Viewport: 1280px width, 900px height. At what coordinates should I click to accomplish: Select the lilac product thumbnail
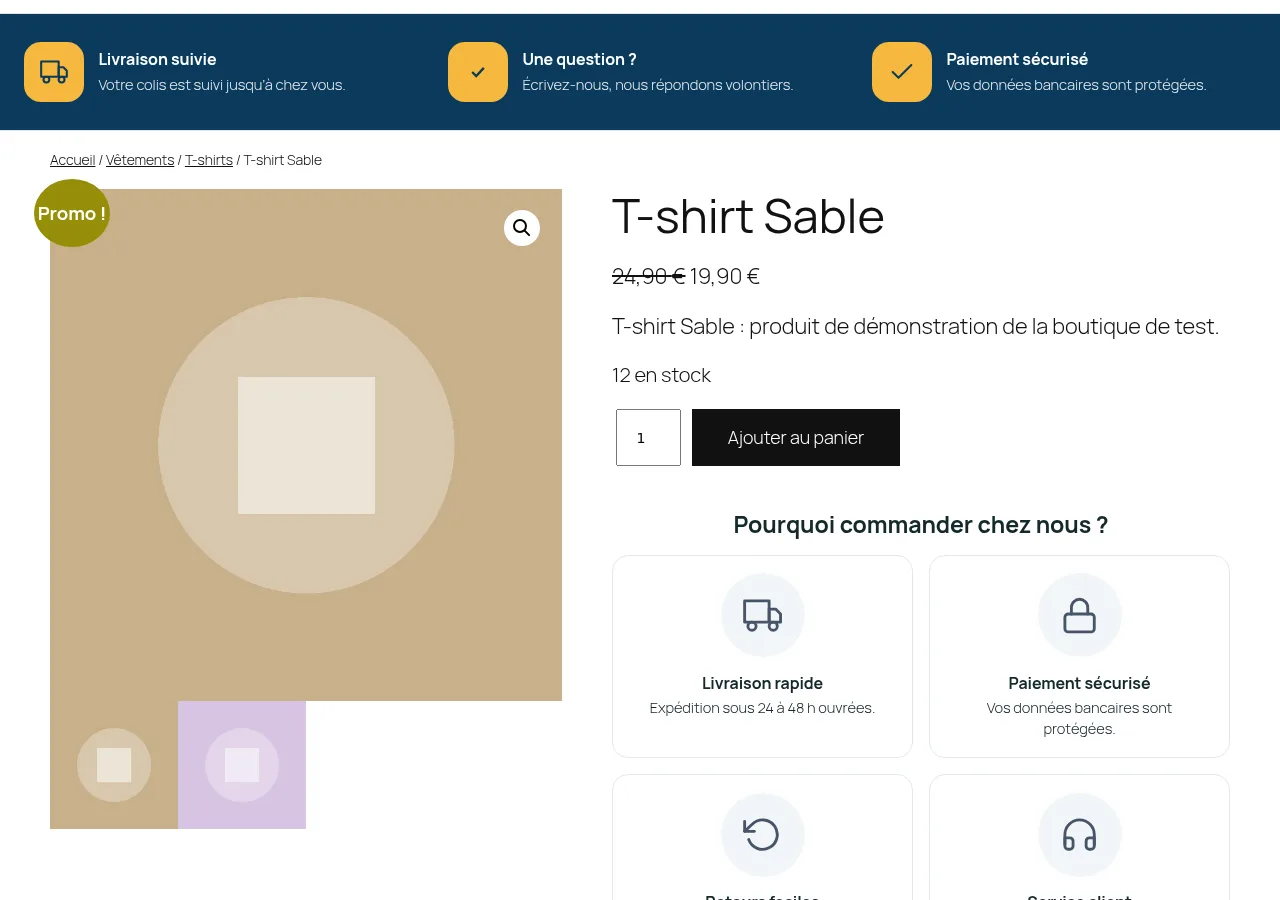point(242,765)
